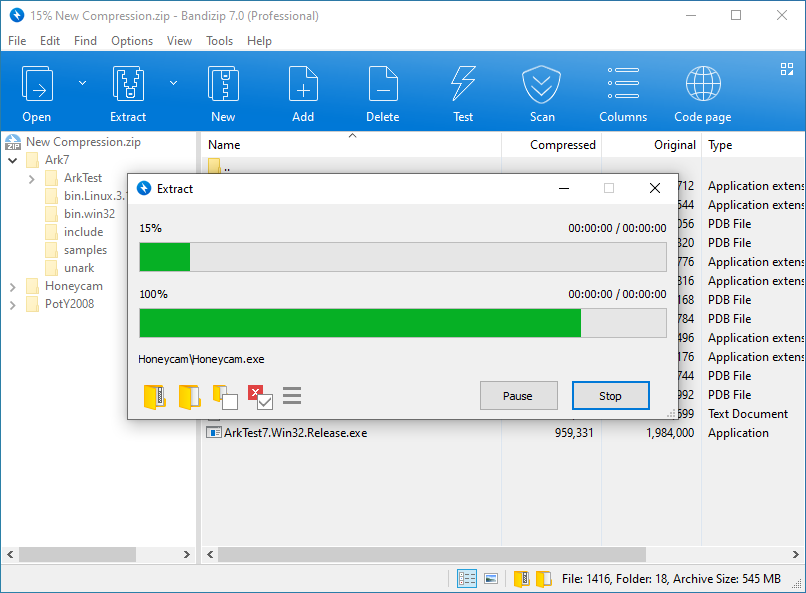The height and width of the screenshot is (593, 806).
Task: Click the New archive toolbar icon
Action: coord(223,85)
